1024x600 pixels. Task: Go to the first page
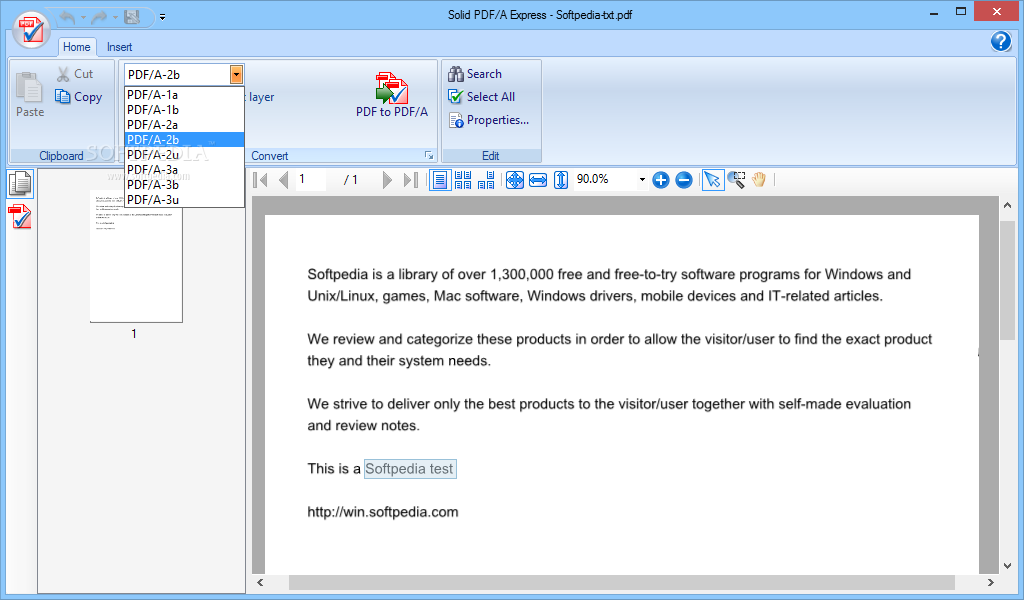[260, 180]
